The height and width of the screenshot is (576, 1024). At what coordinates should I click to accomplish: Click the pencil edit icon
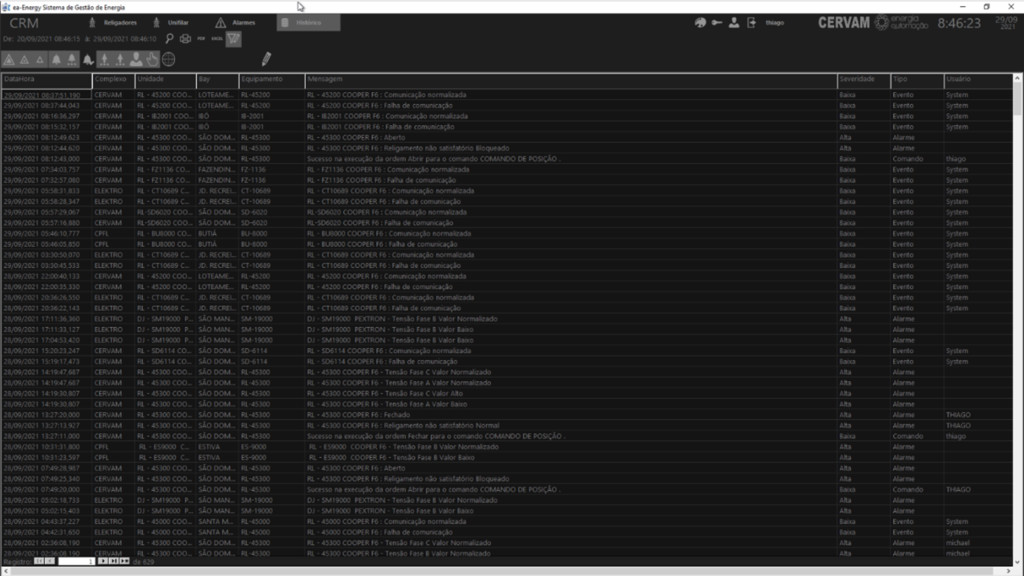(x=266, y=59)
